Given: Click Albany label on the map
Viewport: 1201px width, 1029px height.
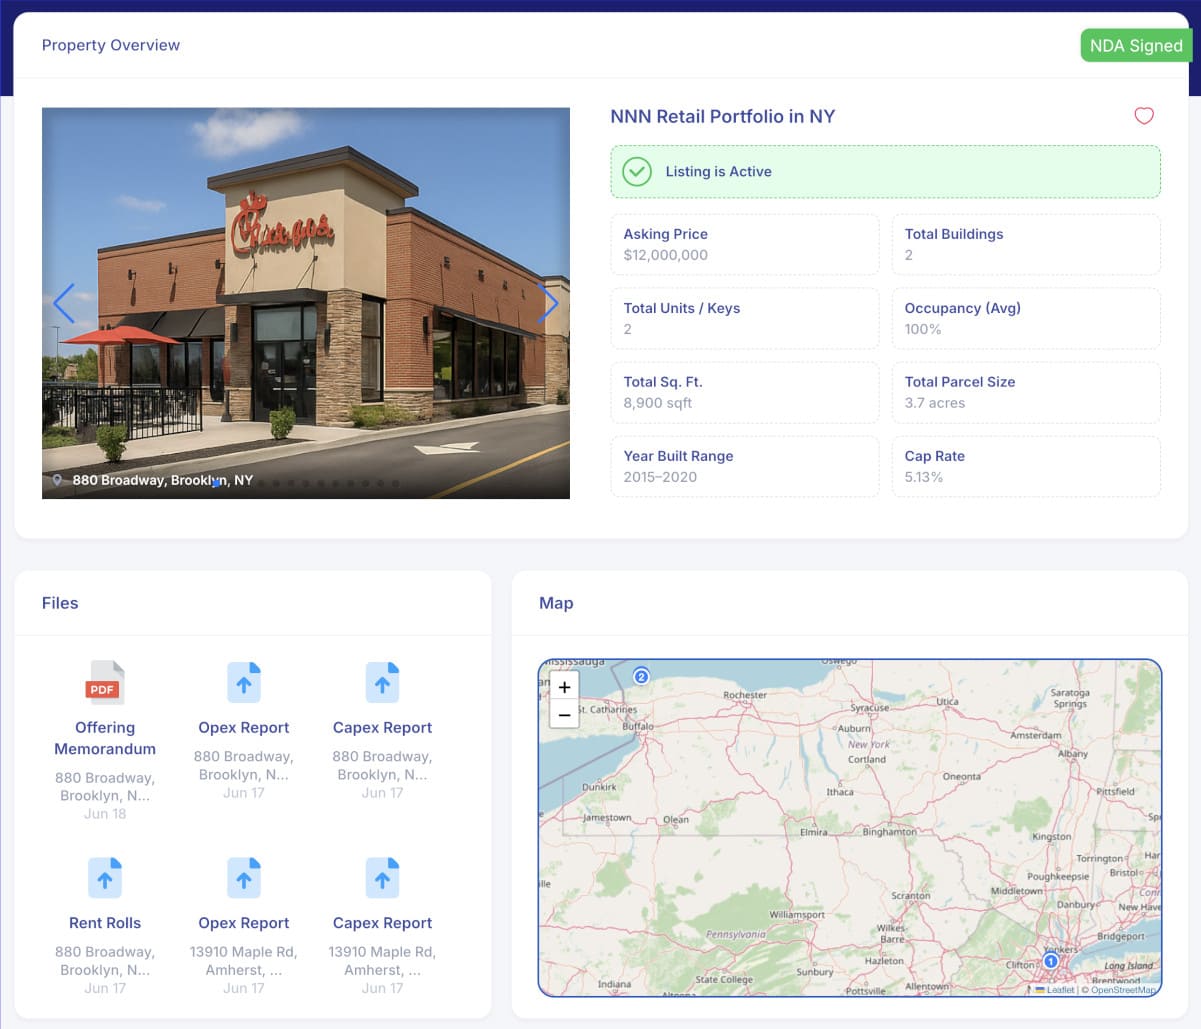Looking at the screenshot, I should pyautogui.click(x=1073, y=754).
